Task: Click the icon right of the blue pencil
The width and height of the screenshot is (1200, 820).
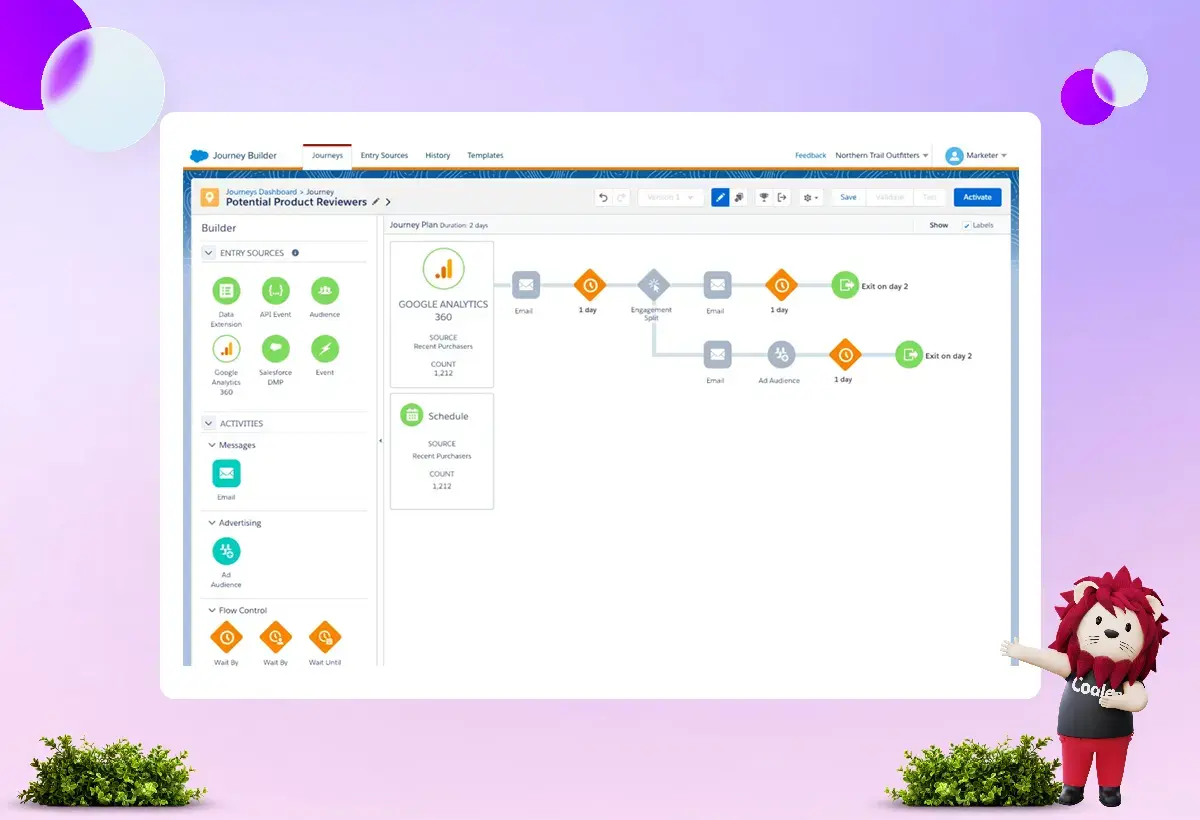Action: (x=739, y=197)
